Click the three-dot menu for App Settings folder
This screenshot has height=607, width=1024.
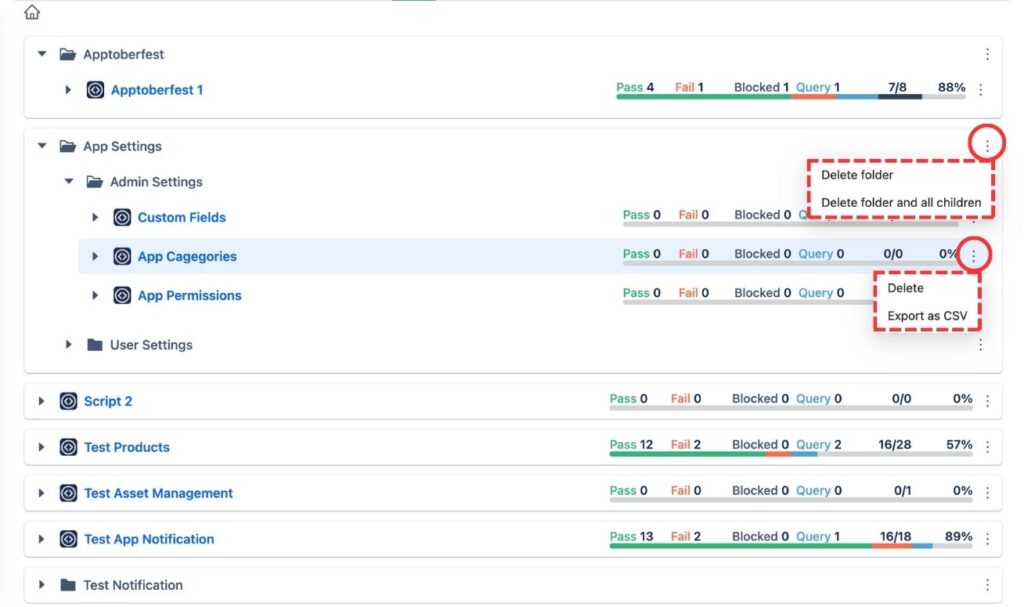click(987, 146)
